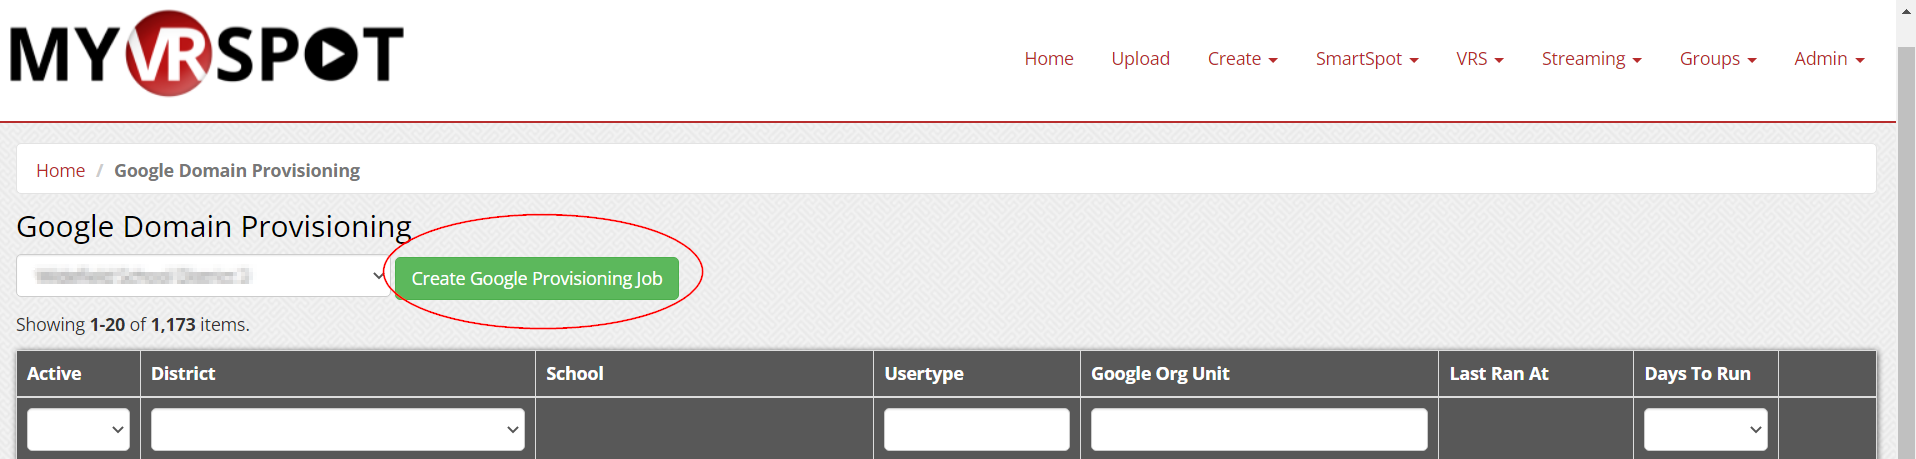Expand the Groups menu

point(1717,59)
